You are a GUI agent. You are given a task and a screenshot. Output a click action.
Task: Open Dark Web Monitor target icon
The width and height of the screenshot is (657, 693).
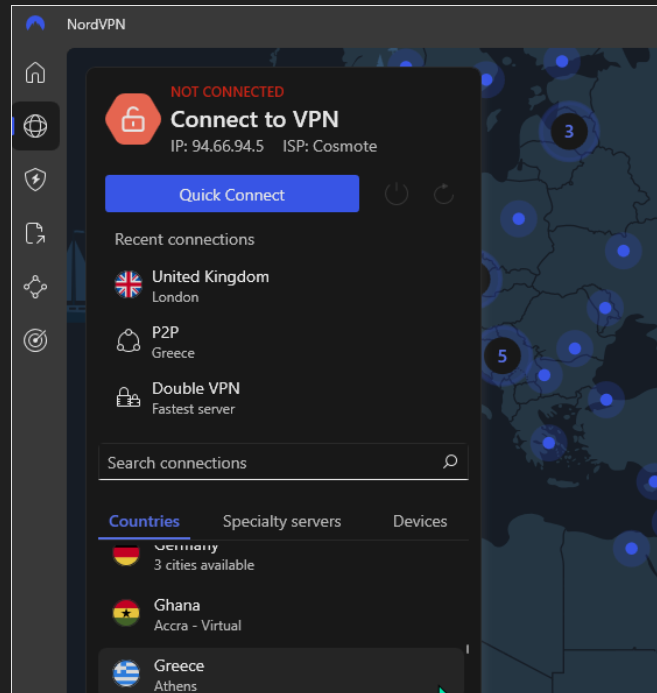click(35, 340)
